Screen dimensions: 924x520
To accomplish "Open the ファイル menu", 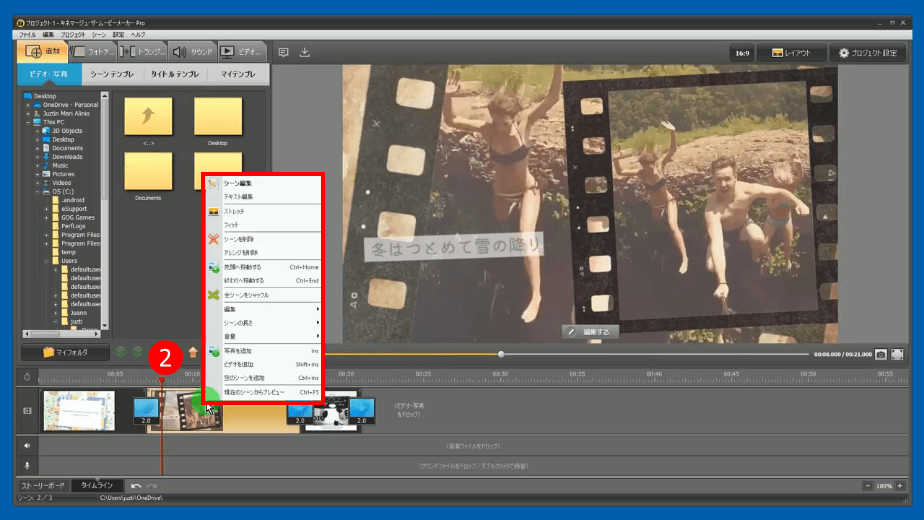I will tap(27, 34).
